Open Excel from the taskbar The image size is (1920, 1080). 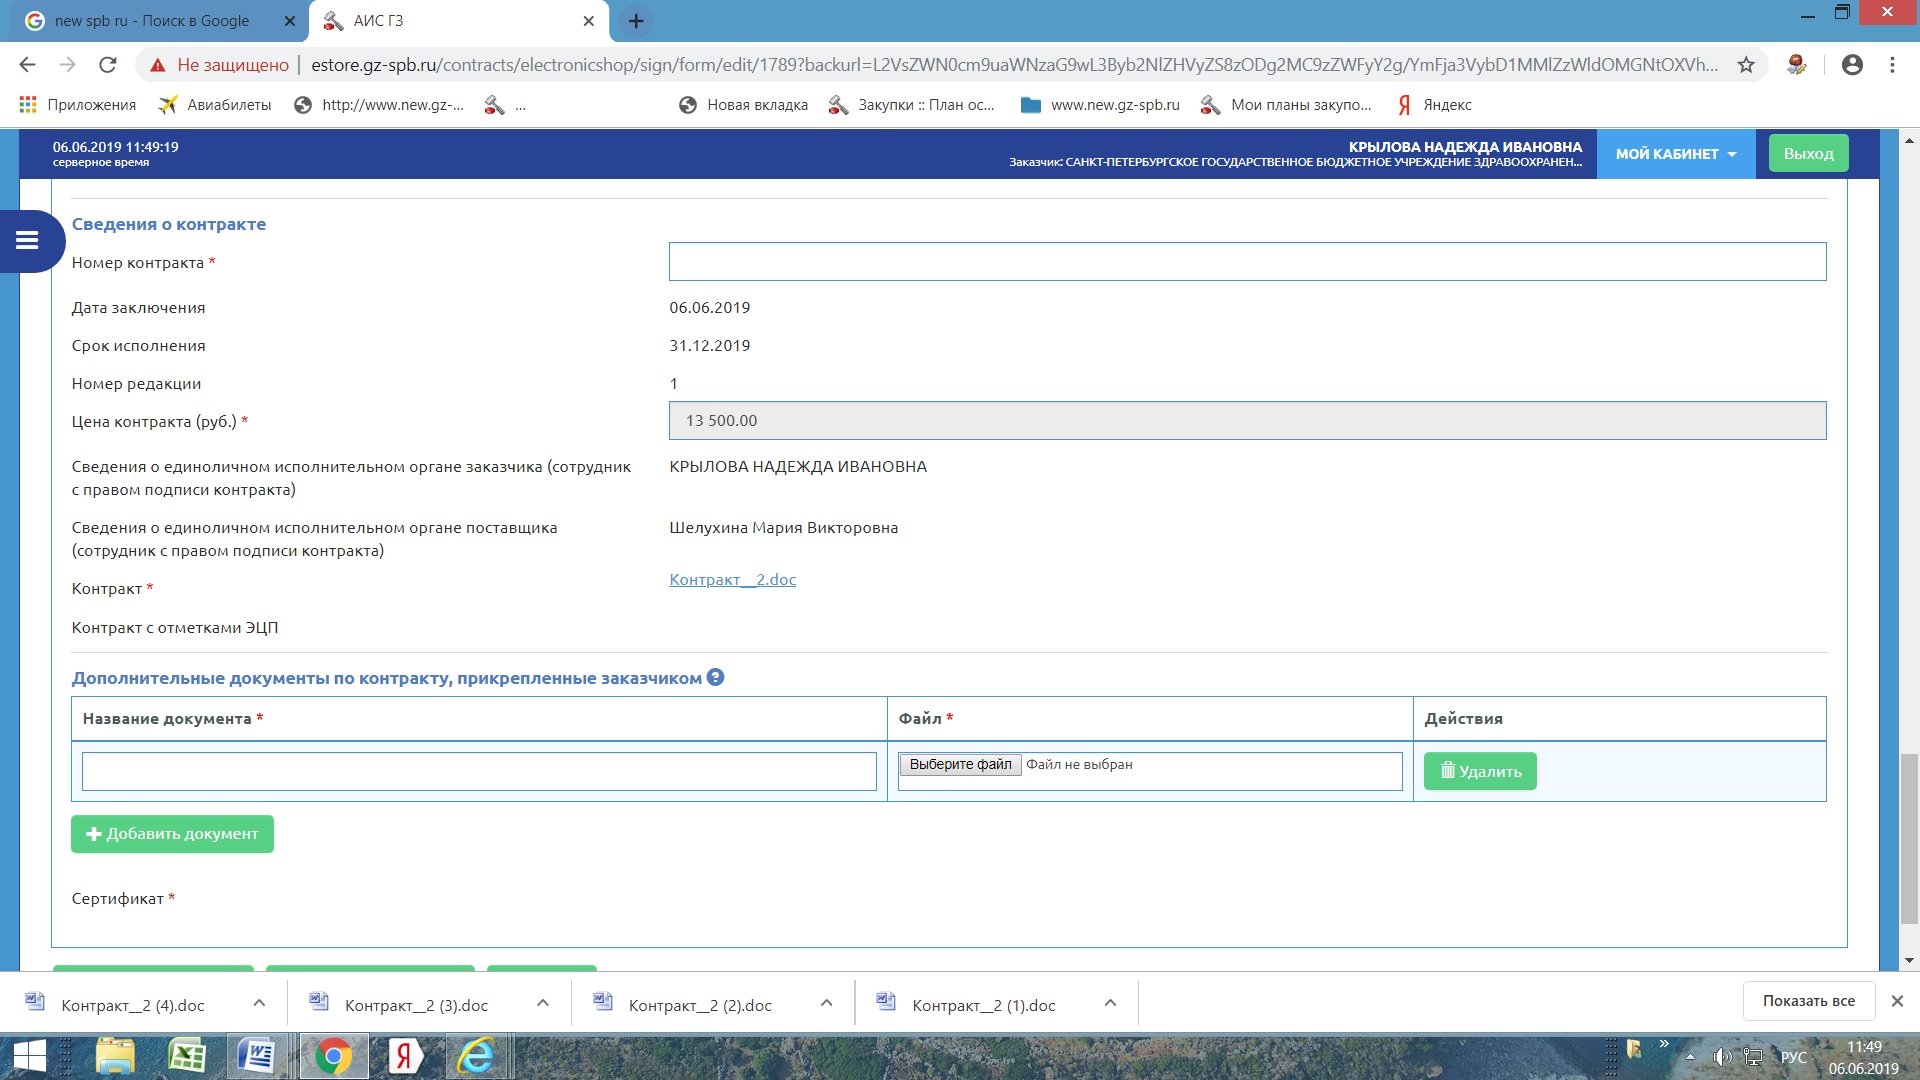(187, 1056)
